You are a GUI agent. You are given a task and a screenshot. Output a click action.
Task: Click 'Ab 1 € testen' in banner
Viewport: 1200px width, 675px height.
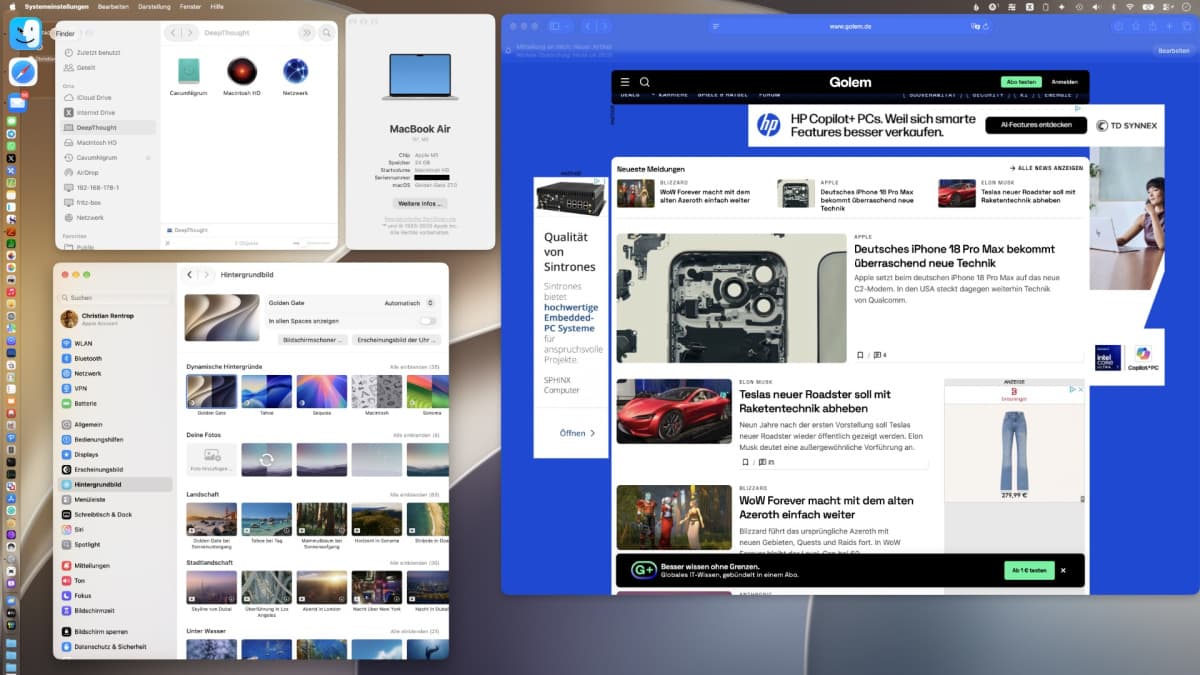(1029, 570)
